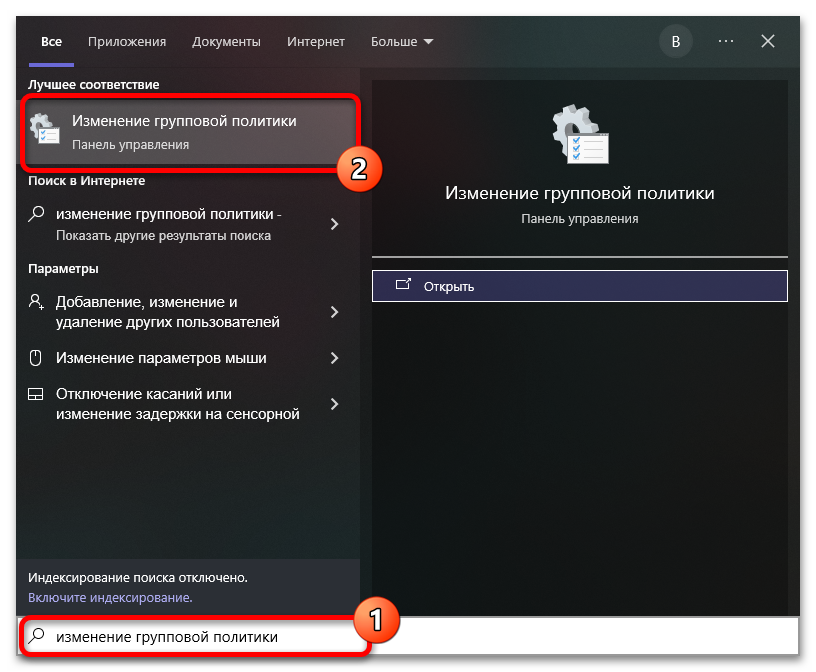Click the mouse icon in settings list
Image resolution: width=816 pixels, height=672 pixels.
(35, 358)
